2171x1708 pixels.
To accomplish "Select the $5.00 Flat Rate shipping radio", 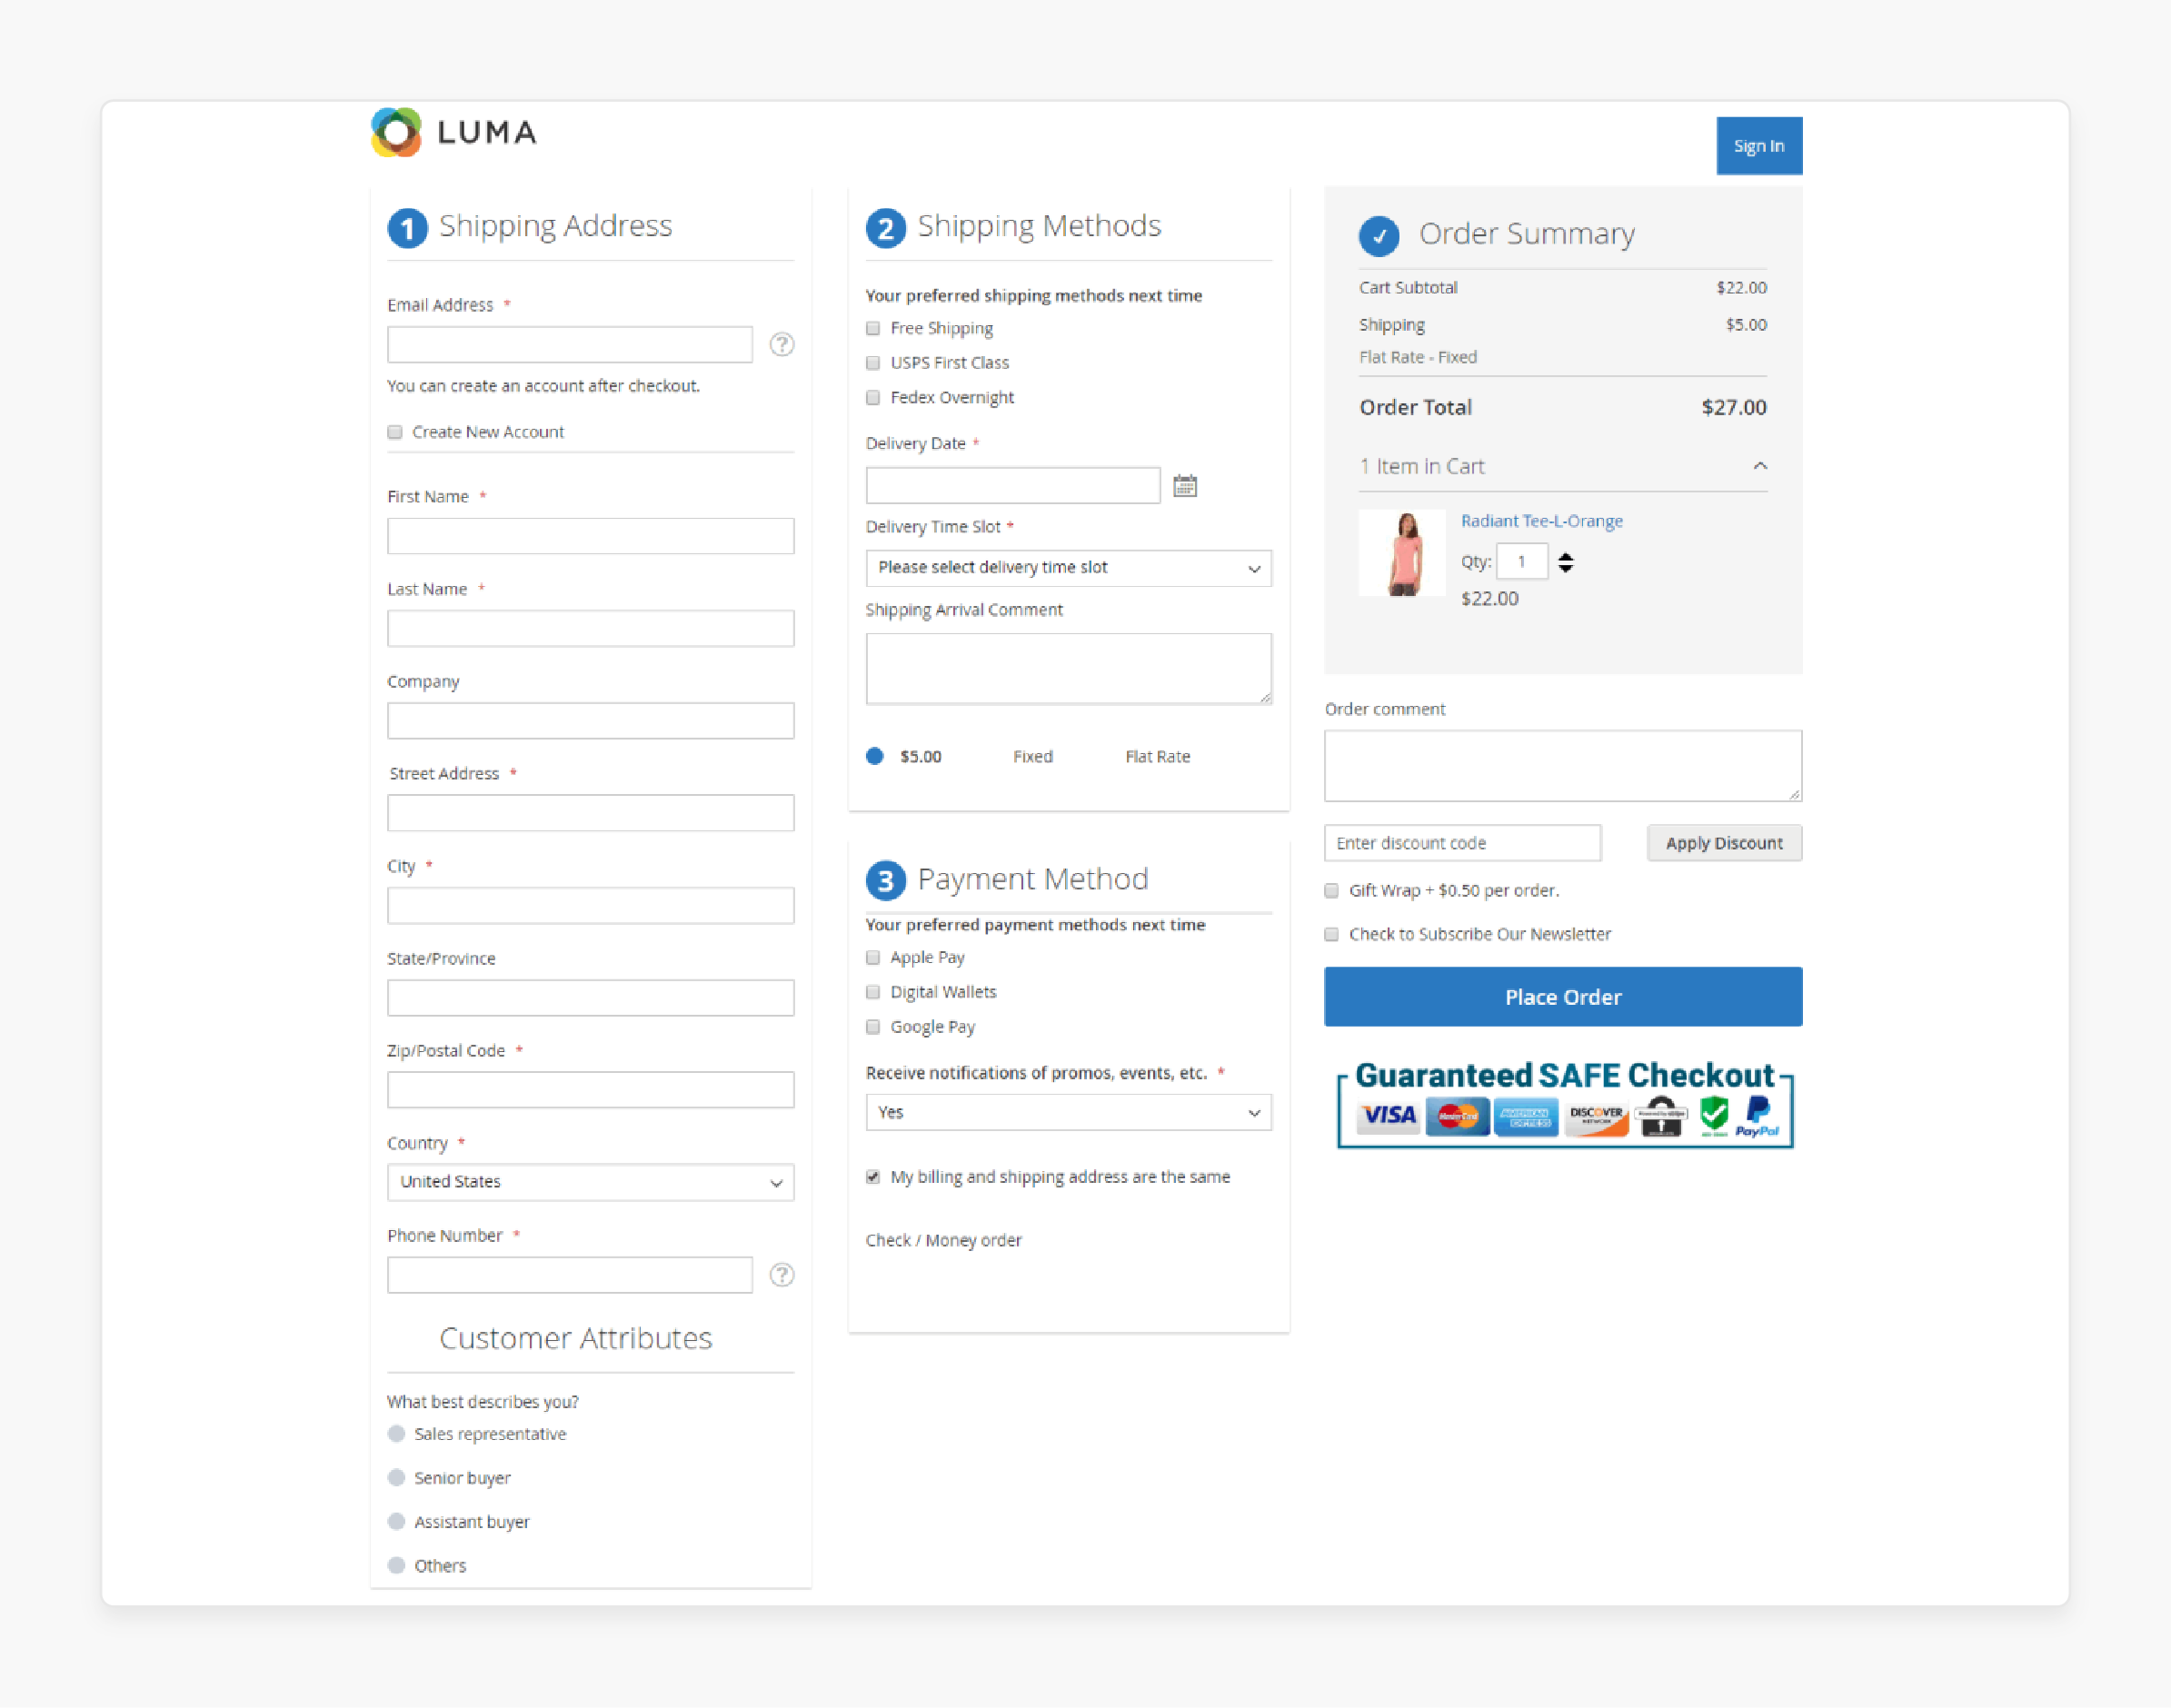I will click(x=875, y=756).
